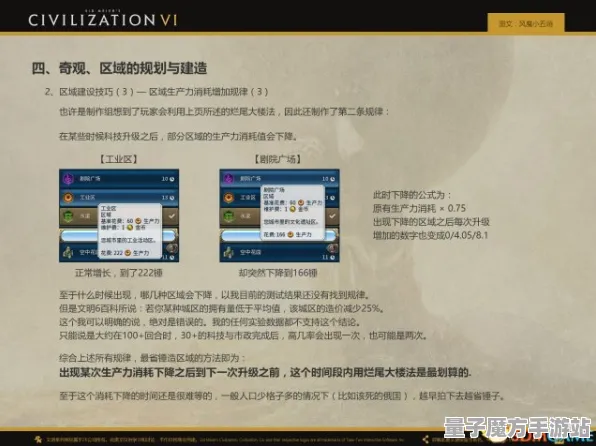596x446 pixels.
Task: Click the production icon beside 基准花费 in the 剧院广场 tooltip
Action: pyautogui.click(x=301, y=203)
